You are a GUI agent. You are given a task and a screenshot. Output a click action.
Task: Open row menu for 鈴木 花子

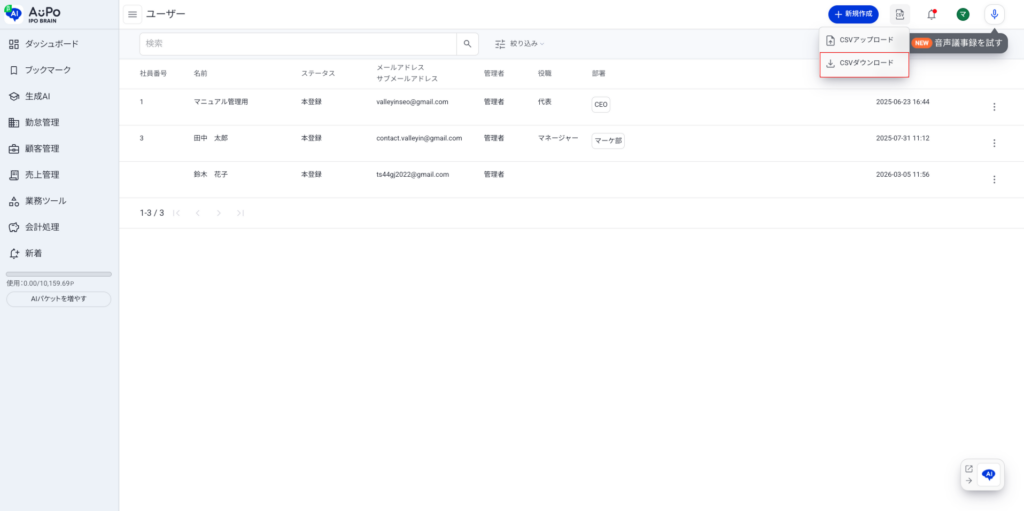pos(993,179)
